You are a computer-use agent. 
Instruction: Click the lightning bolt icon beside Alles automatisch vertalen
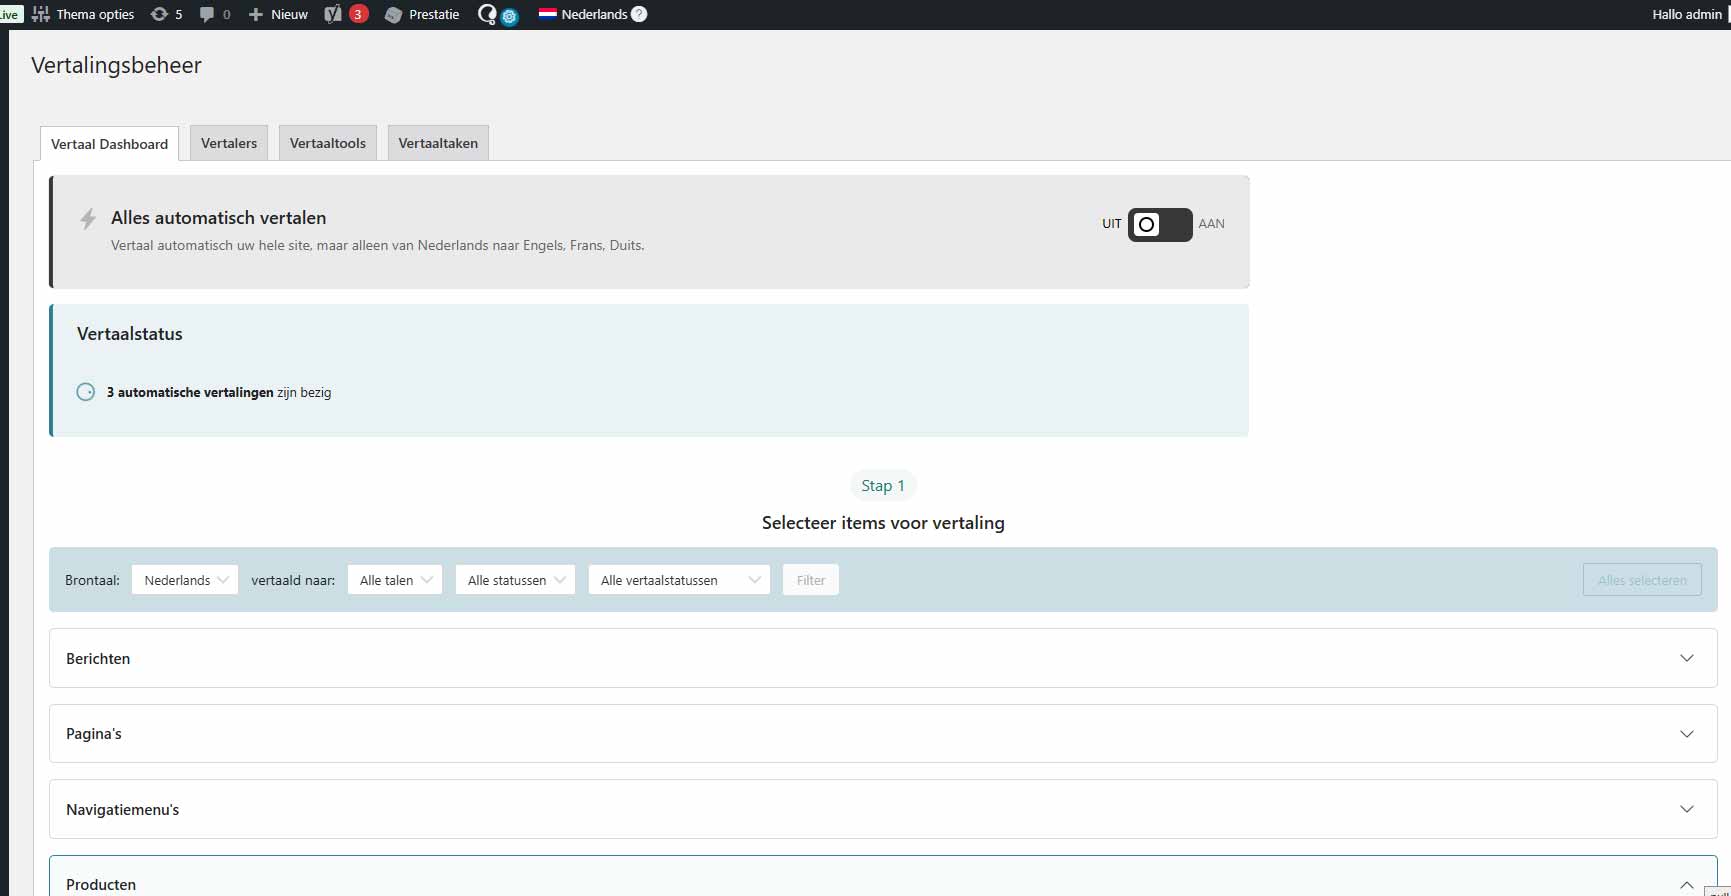(88, 219)
